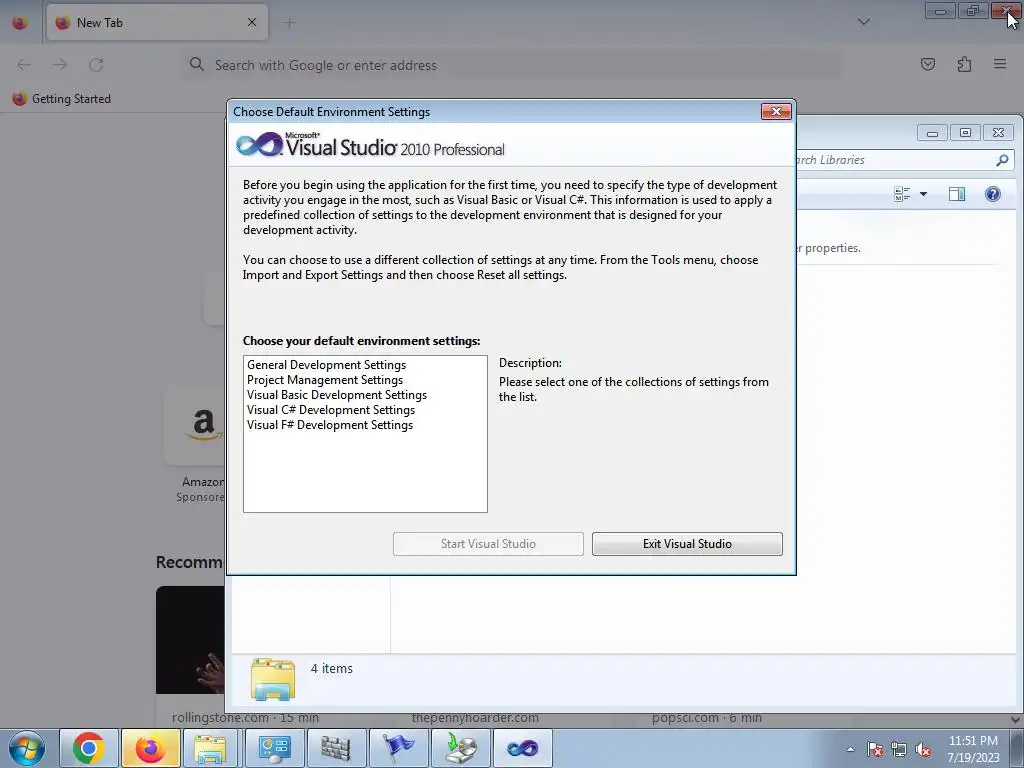Image resolution: width=1024 pixels, height=768 pixels.
Task: Open the thepennyhoarder.com article
Action: click(475, 718)
